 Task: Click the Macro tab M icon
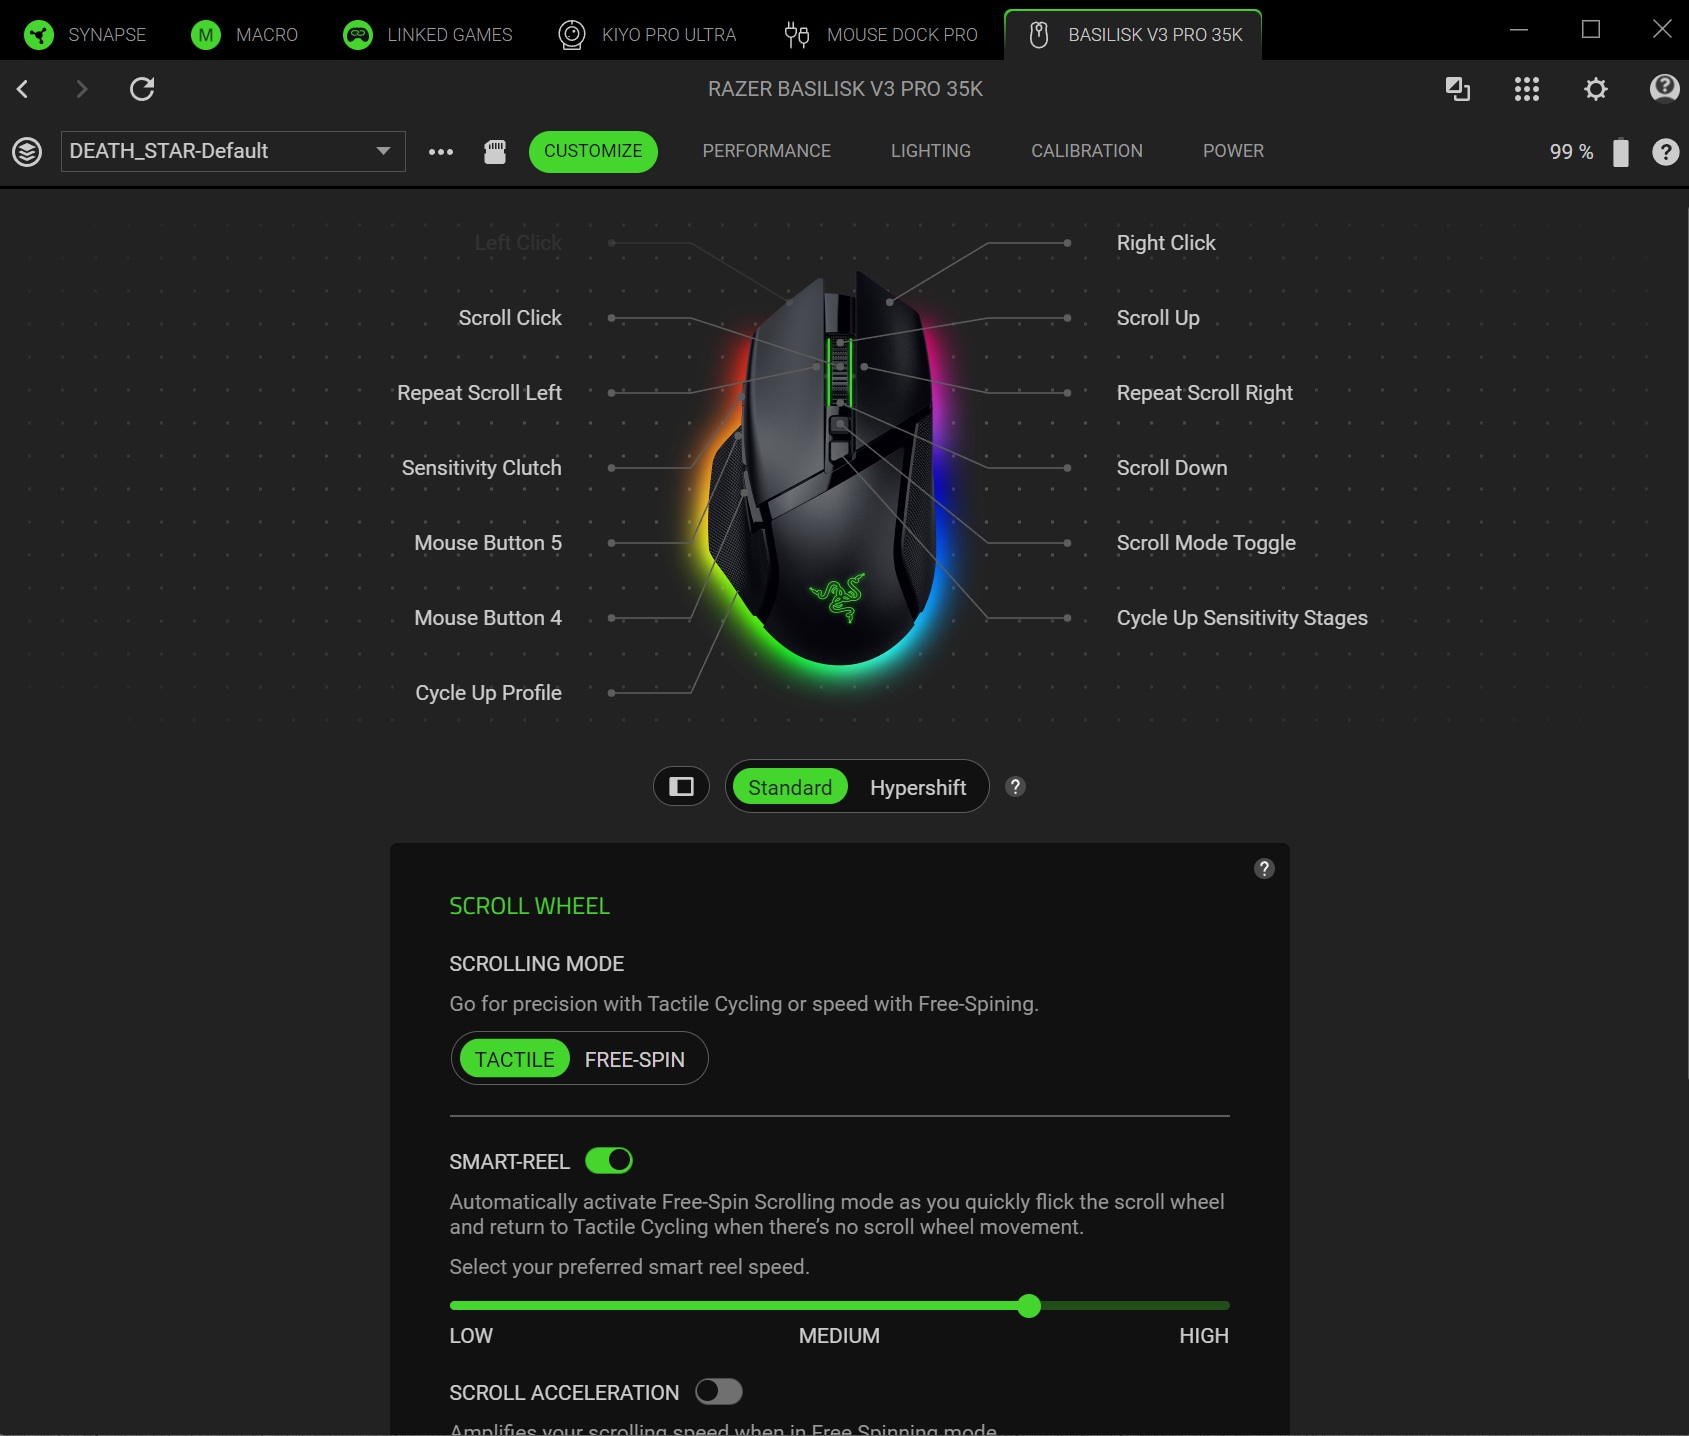(x=206, y=35)
